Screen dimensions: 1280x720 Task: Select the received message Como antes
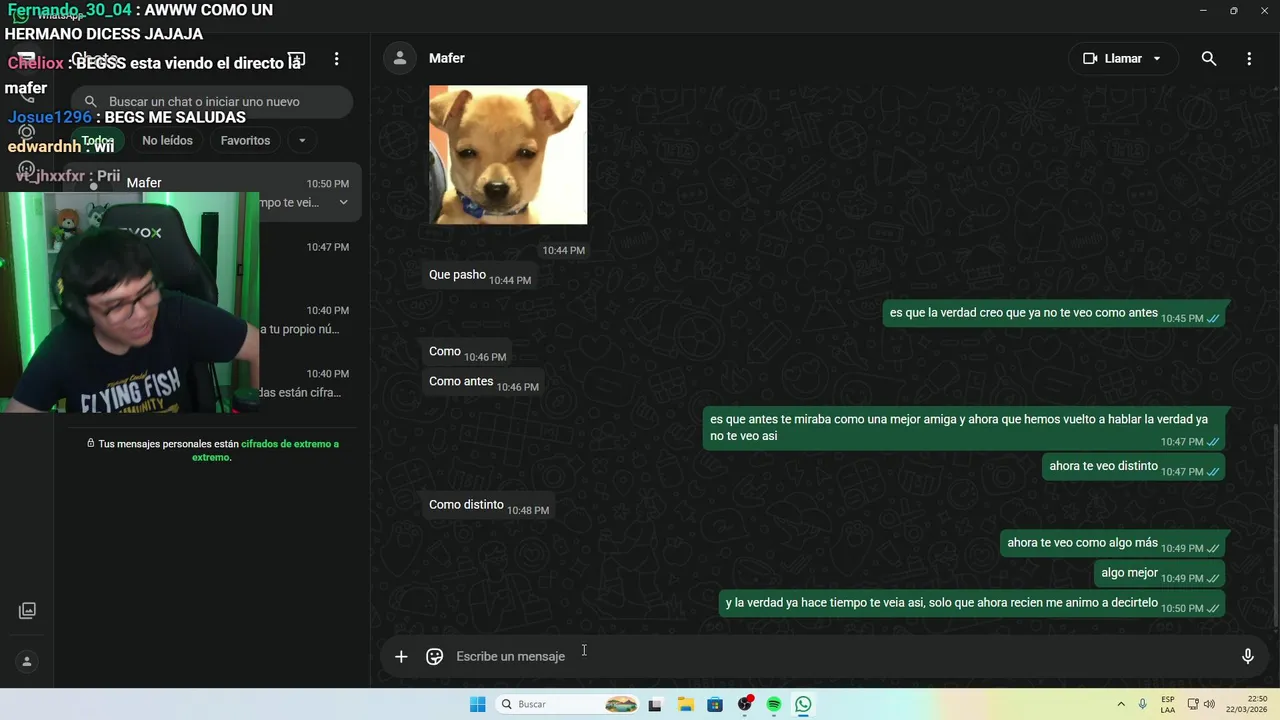coord(484,382)
